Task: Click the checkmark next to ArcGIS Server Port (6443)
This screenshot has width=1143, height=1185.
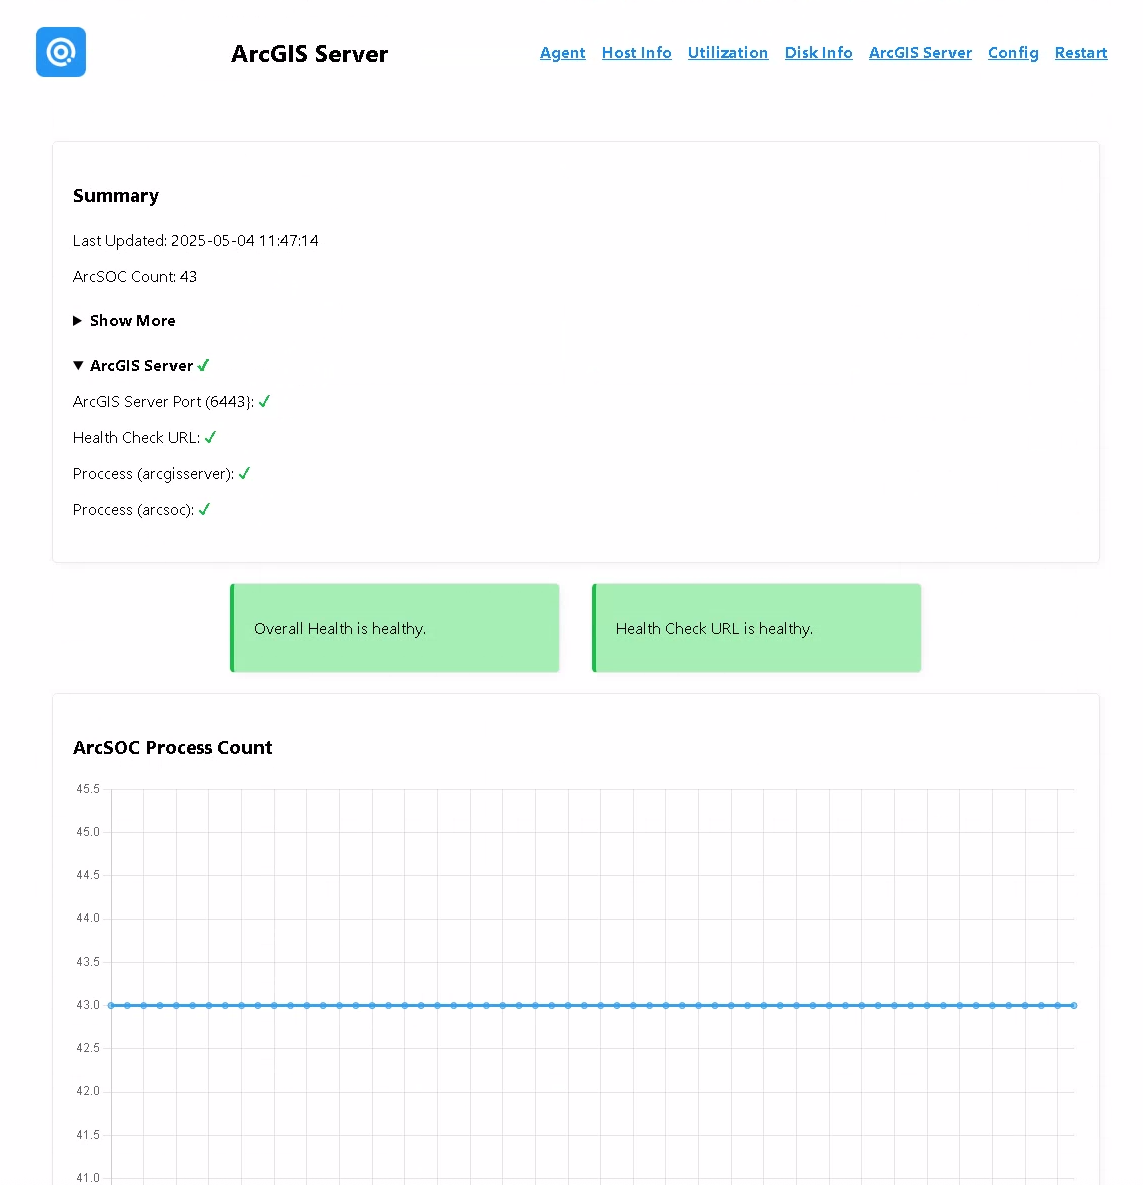Action: click(264, 401)
